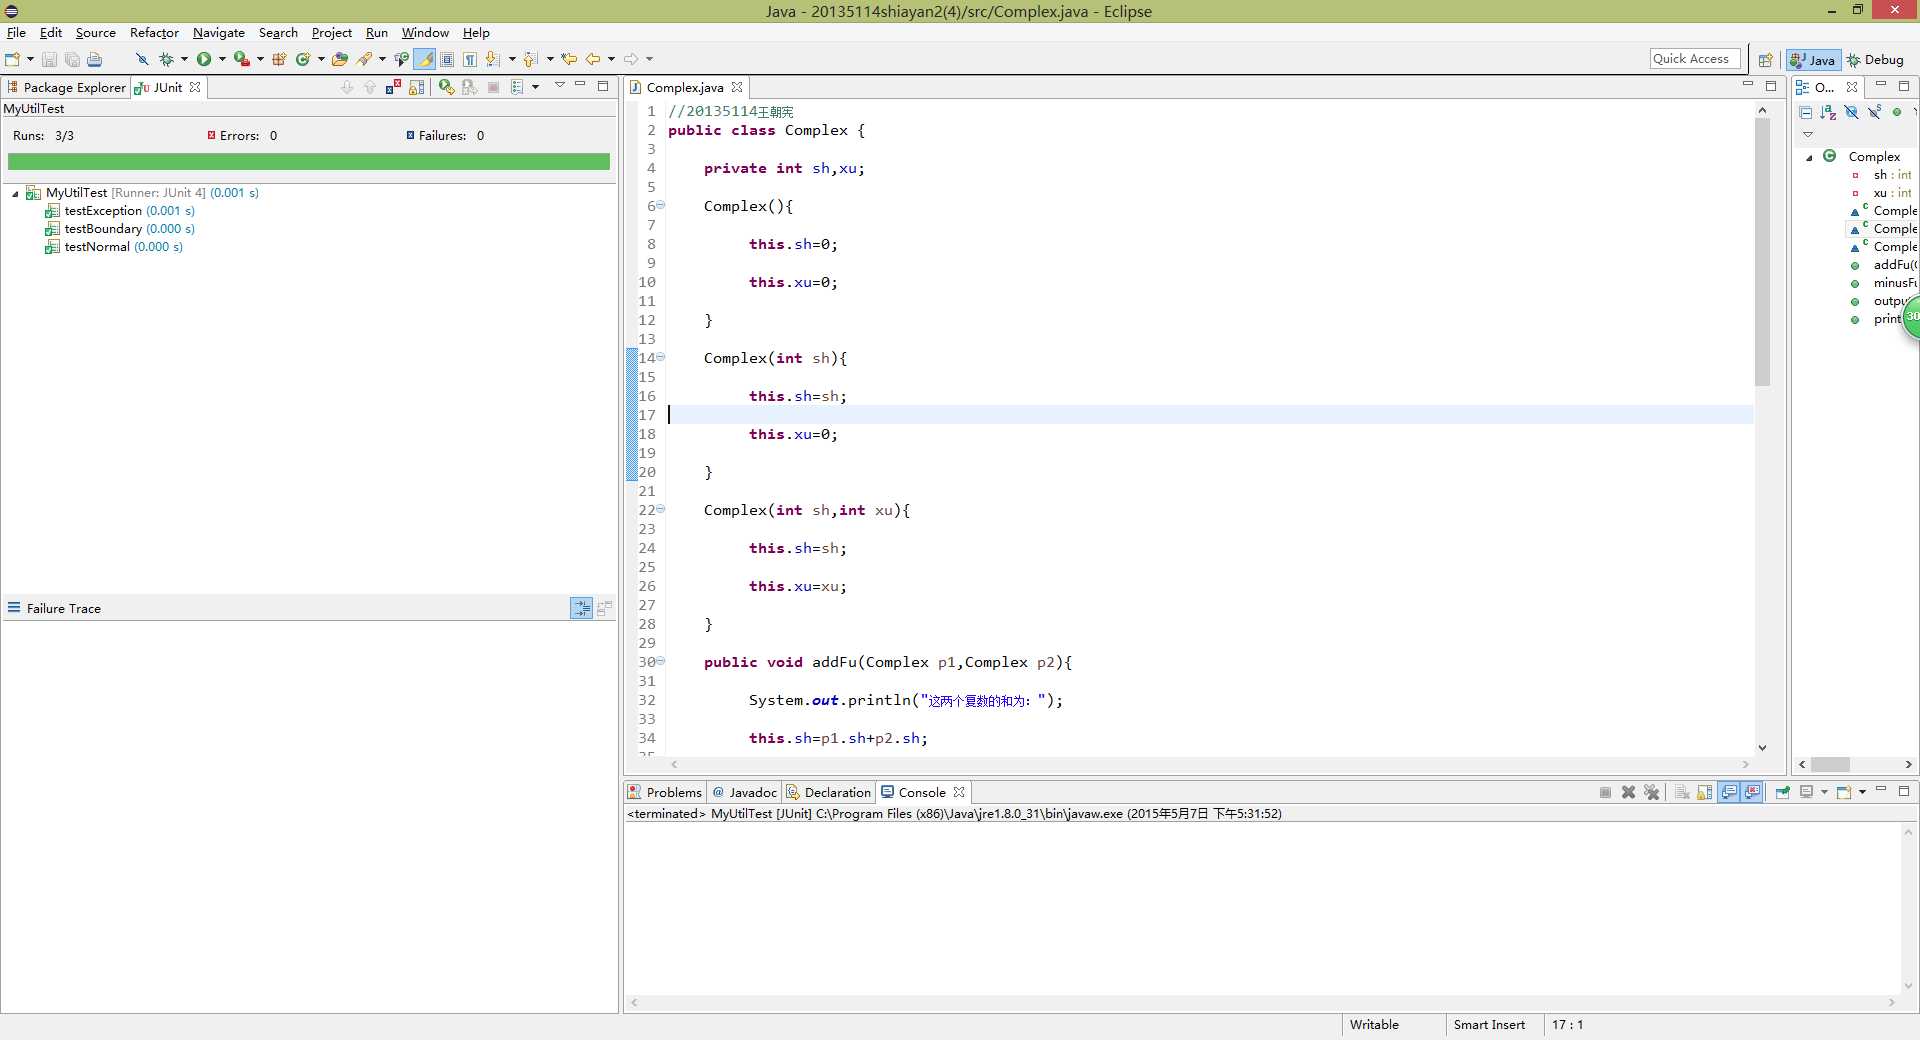Toggle Block Selection Mode icon
The image size is (1920, 1040).
[447, 59]
